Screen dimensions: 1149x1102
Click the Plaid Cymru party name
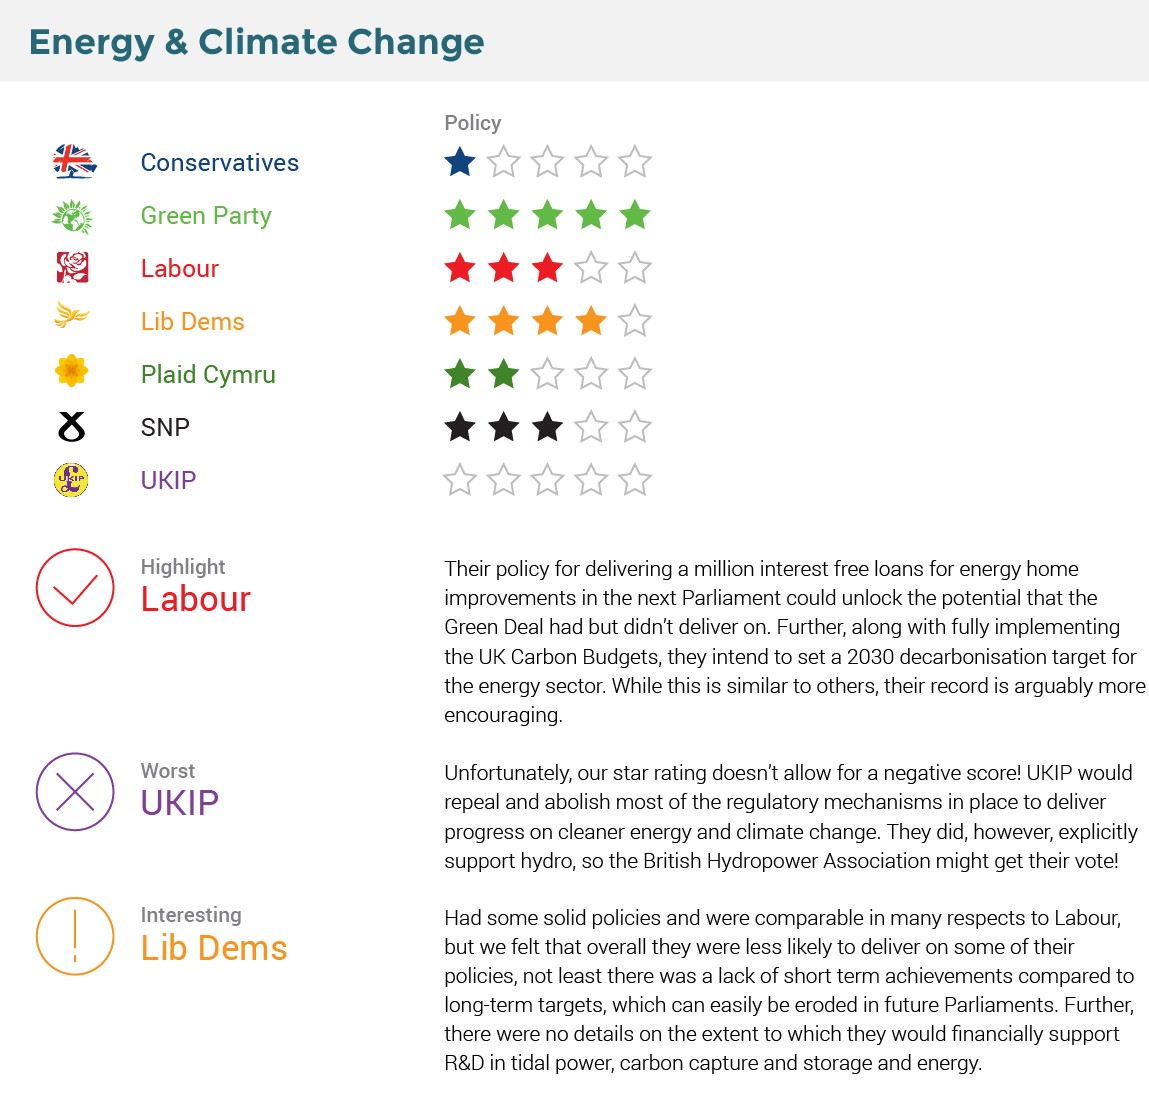208,375
